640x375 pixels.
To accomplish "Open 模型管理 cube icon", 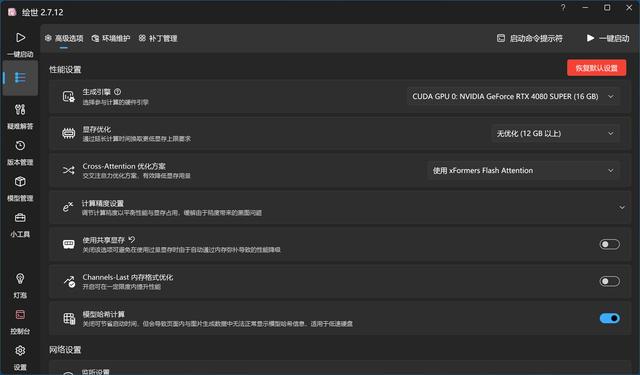I will coord(20,182).
